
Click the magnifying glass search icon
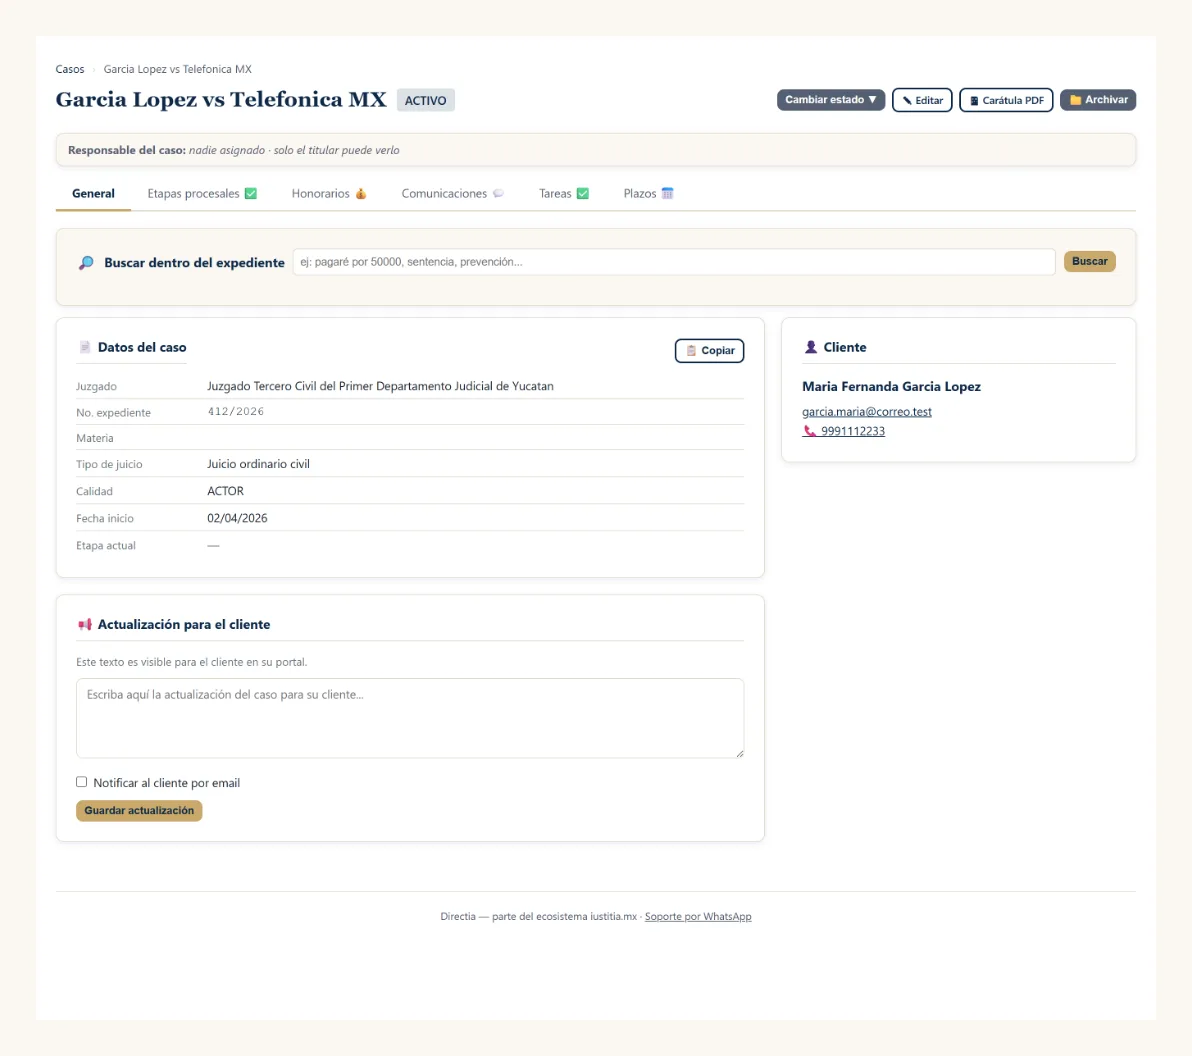86,262
